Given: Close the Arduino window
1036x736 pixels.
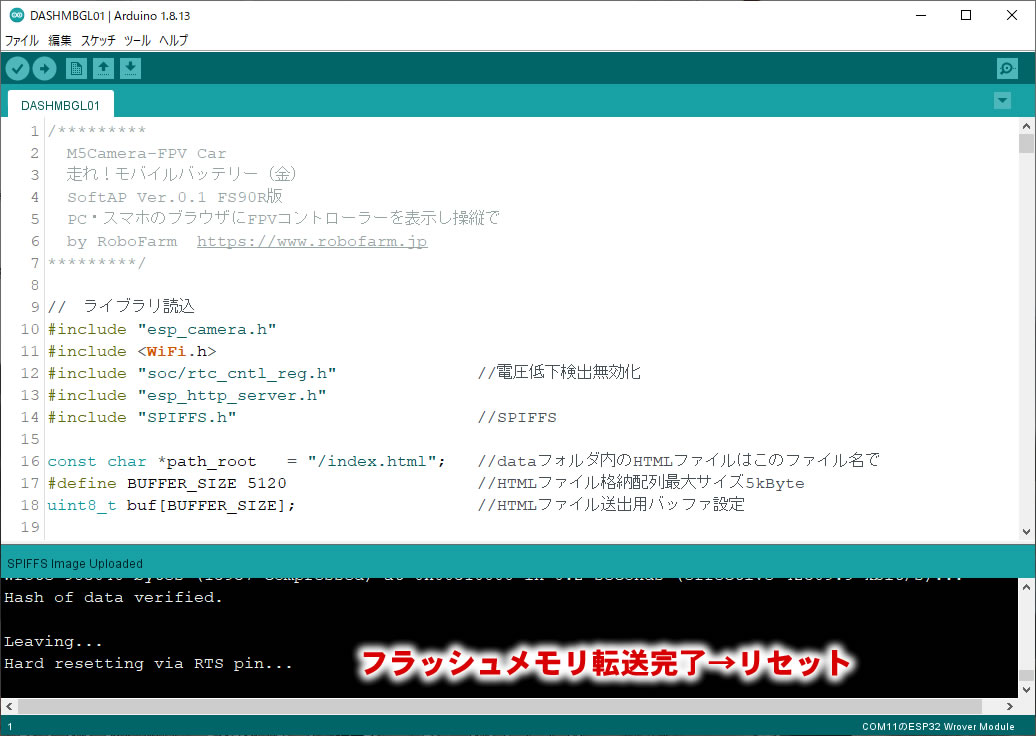Looking at the screenshot, I should pos(1012,15).
